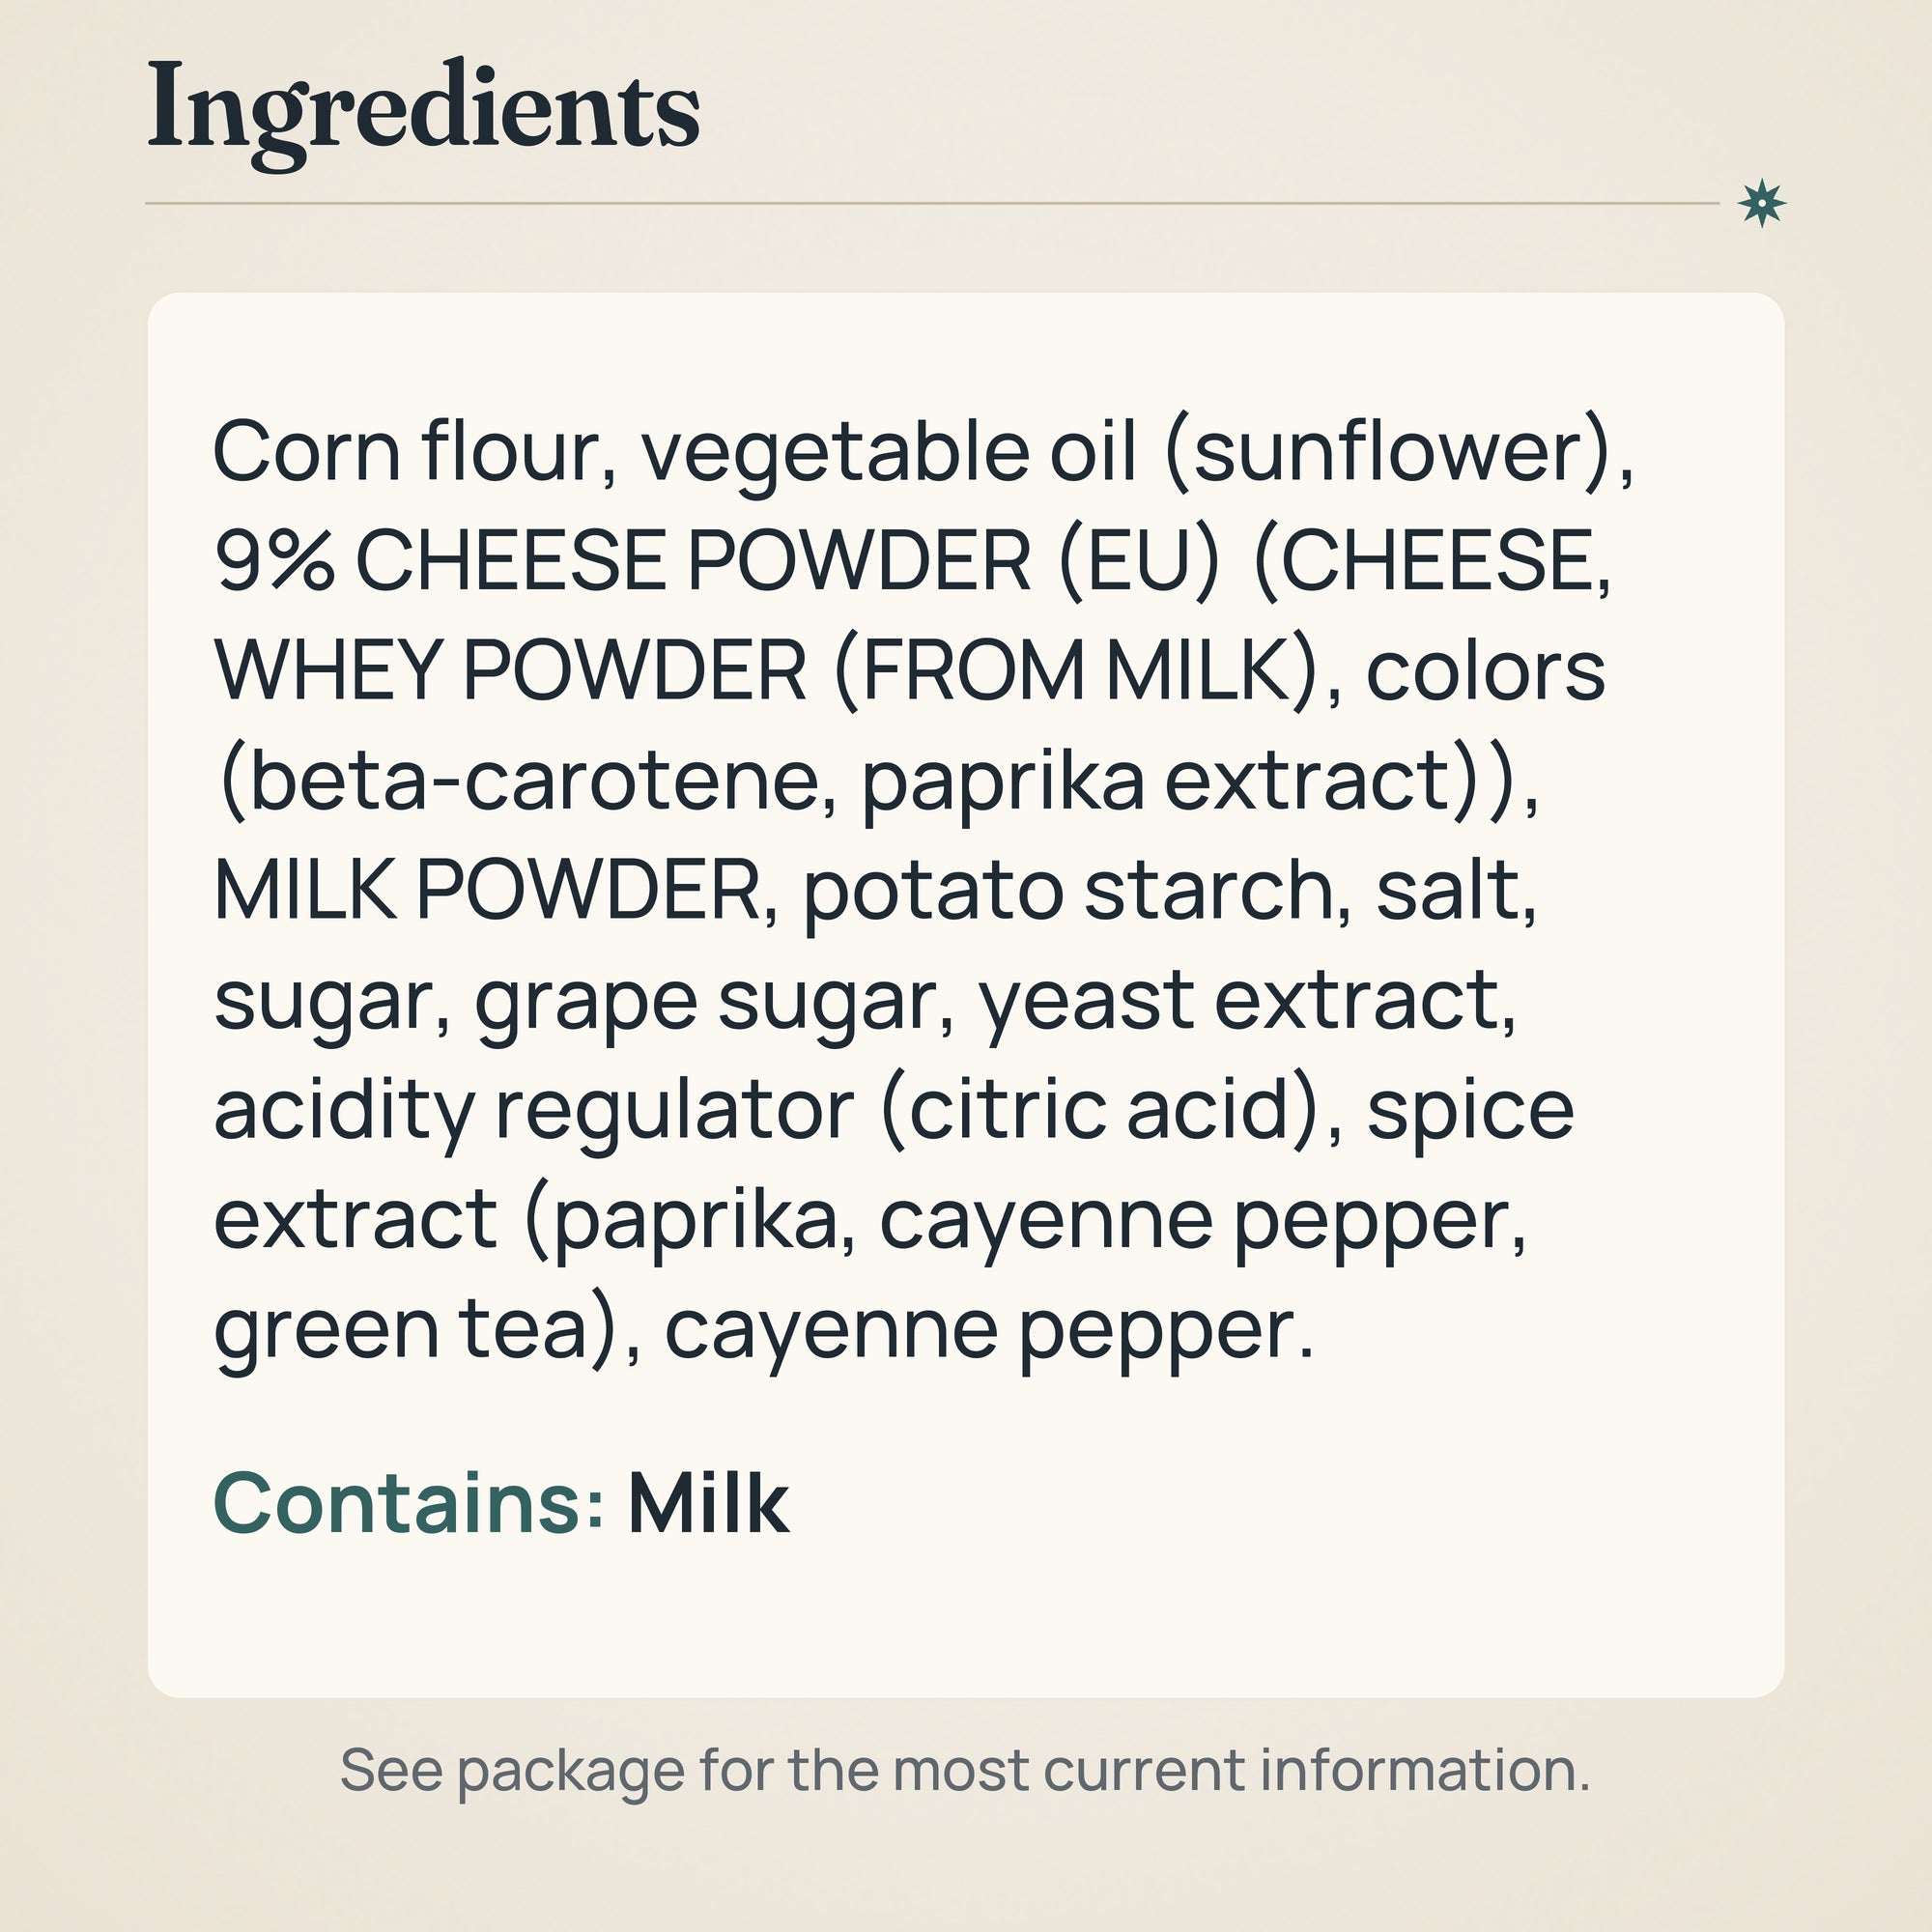
Task: Click the 'potato starch' ingredient
Action: 1068,890
